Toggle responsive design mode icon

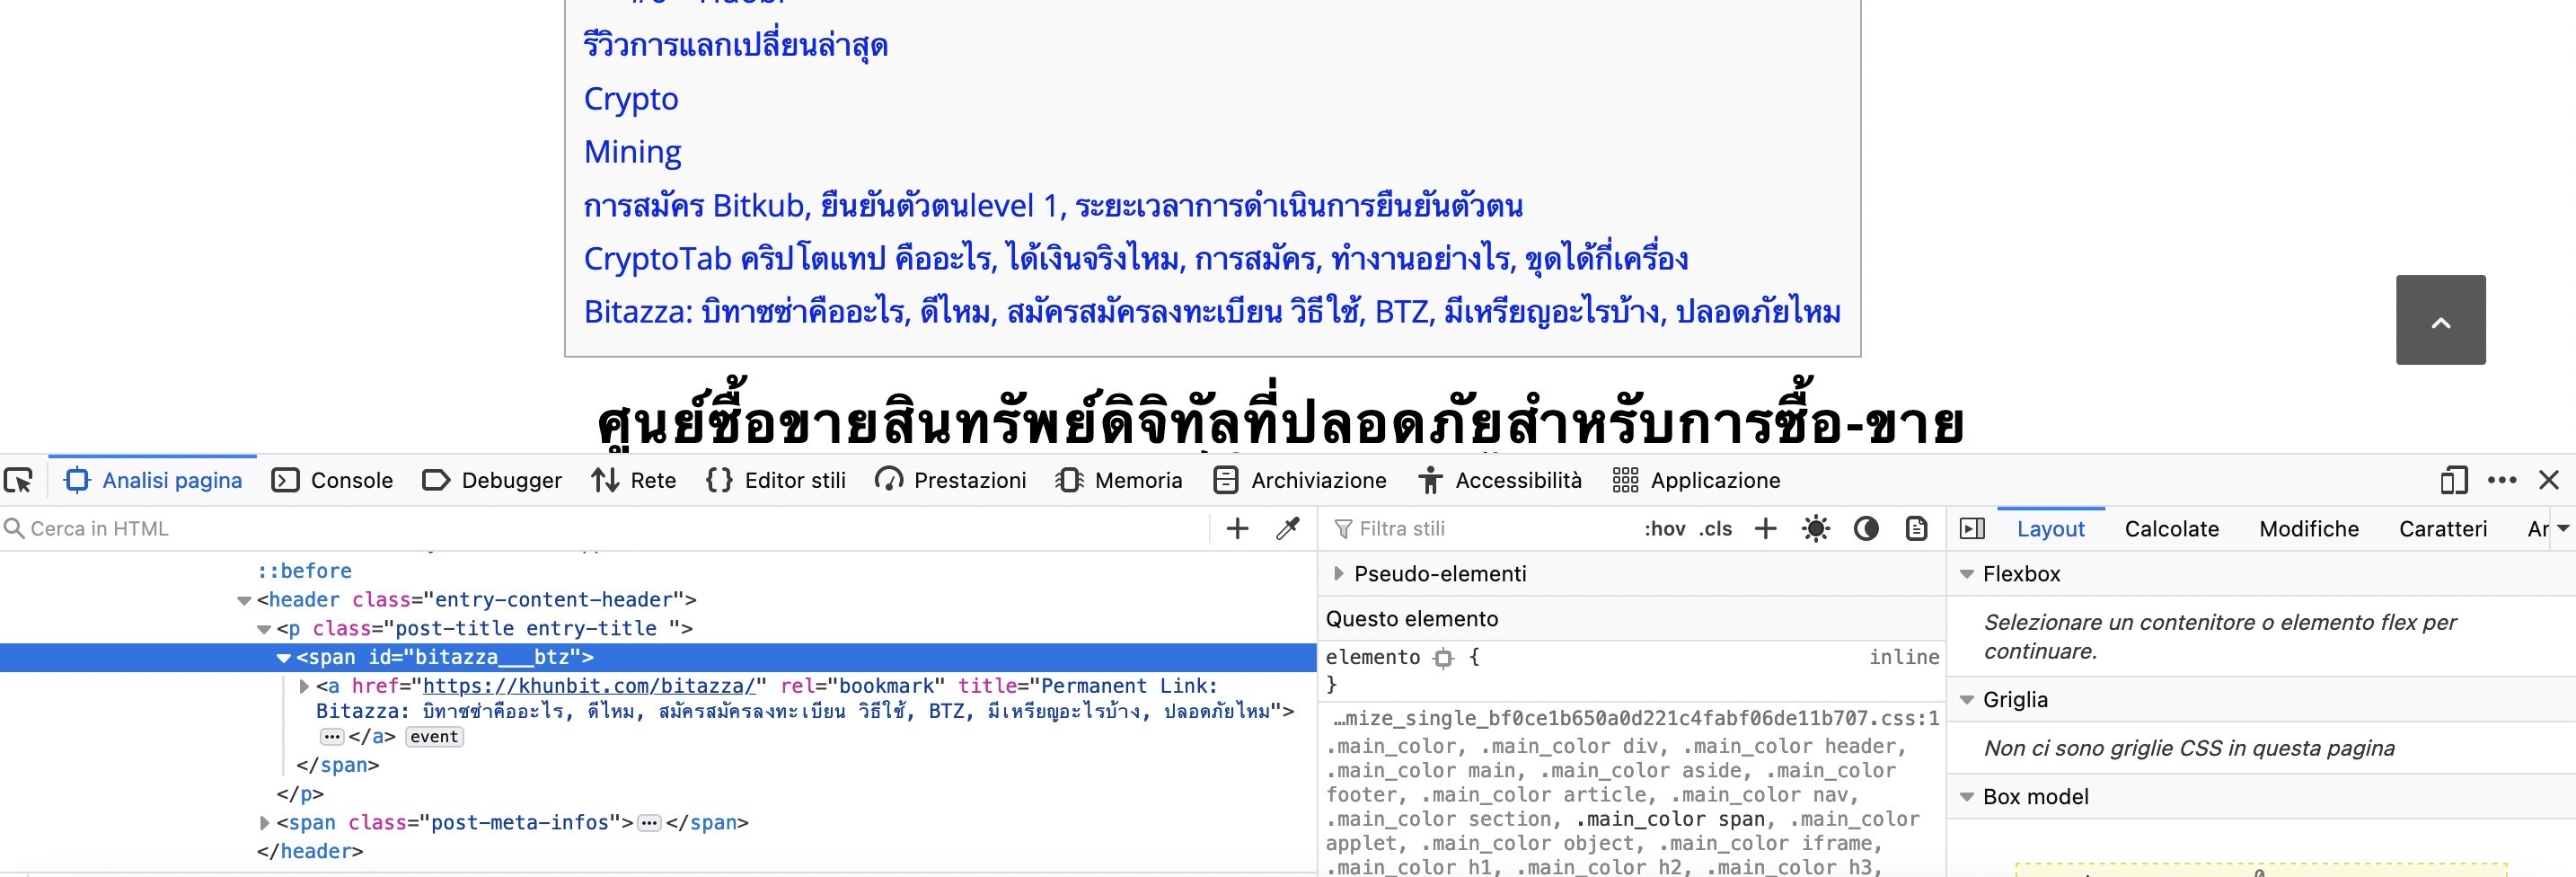[2453, 481]
